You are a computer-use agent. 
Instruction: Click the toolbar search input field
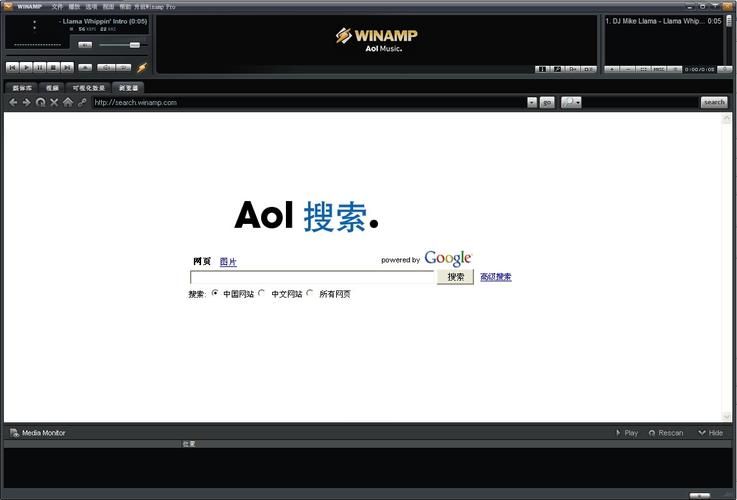coord(641,102)
